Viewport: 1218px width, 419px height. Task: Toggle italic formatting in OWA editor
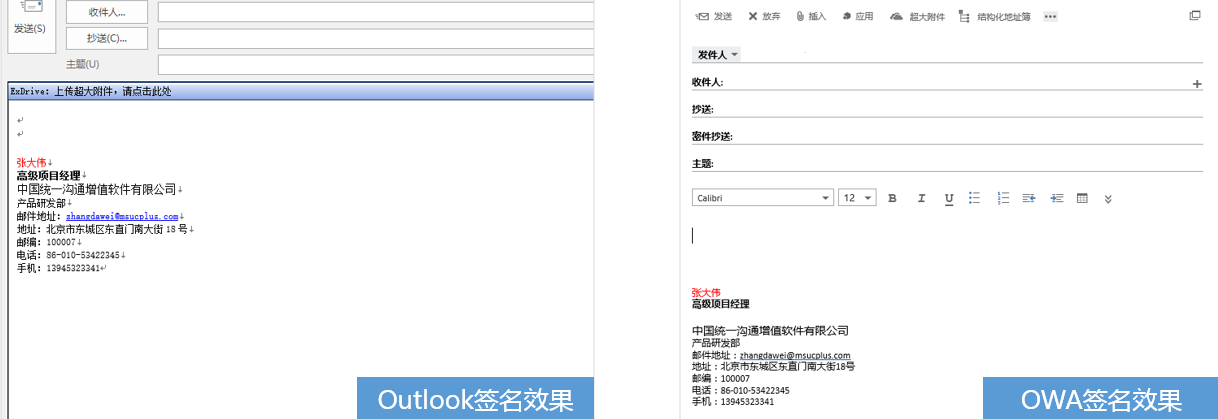pos(921,198)
